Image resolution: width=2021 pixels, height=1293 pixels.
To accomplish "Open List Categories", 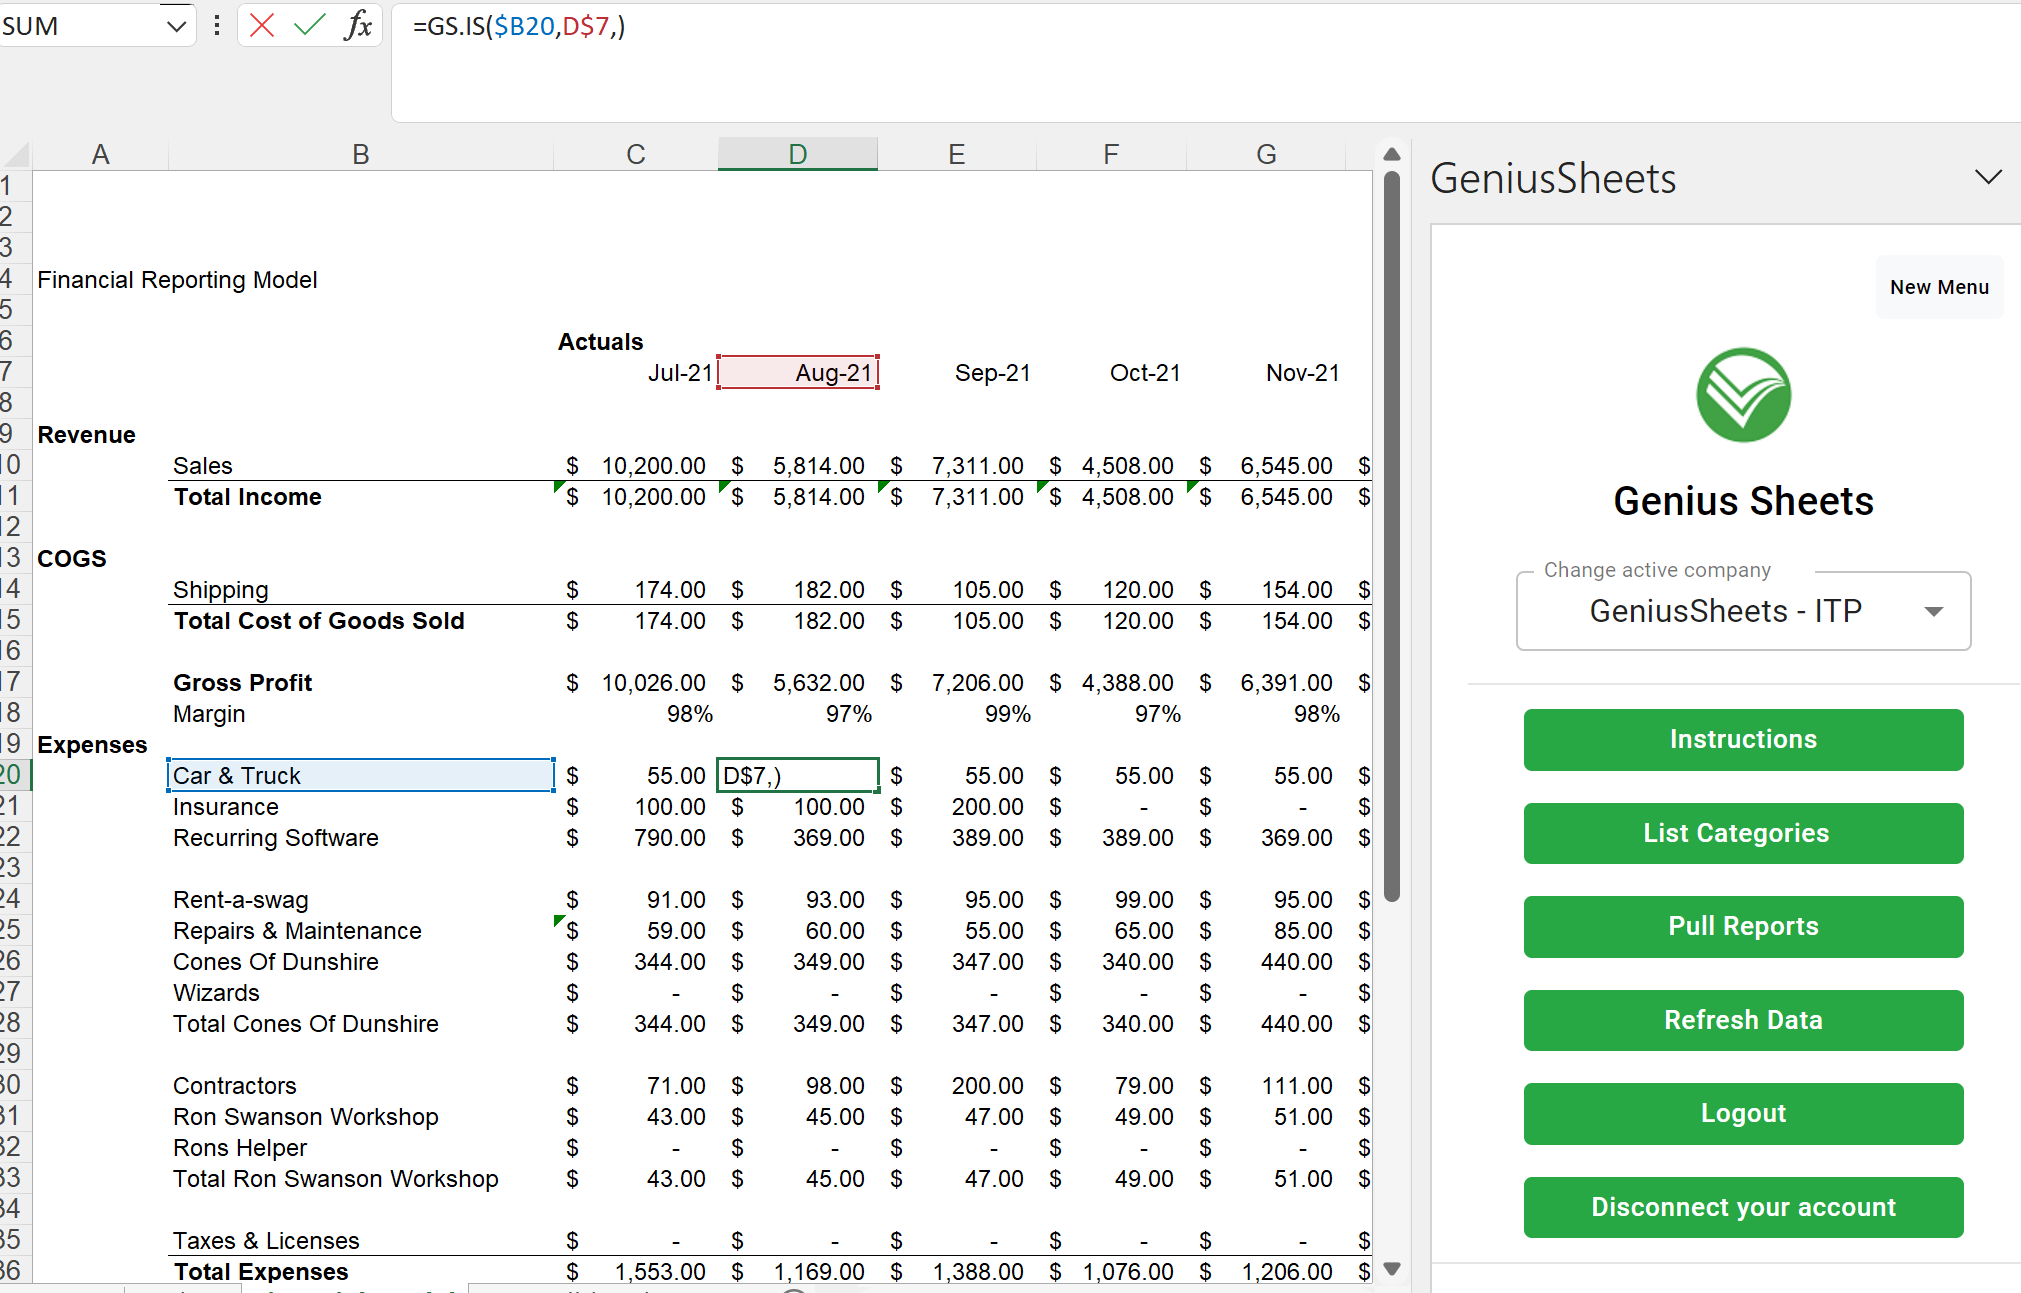I will [1742, 833].
